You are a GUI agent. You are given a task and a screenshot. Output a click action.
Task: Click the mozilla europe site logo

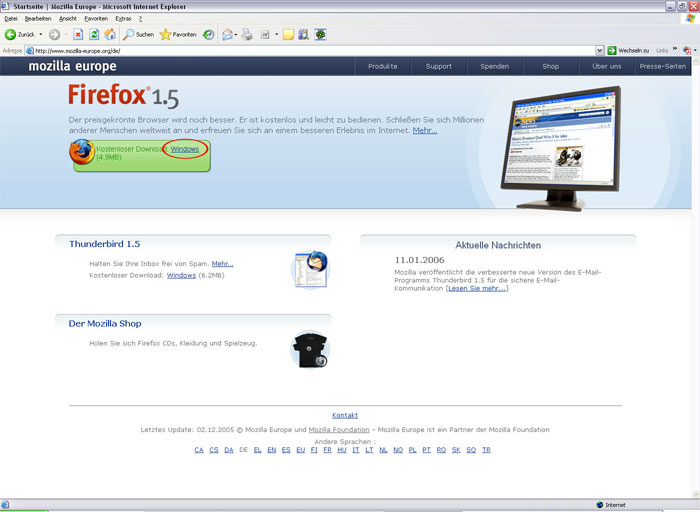click(x=72, y=66)
